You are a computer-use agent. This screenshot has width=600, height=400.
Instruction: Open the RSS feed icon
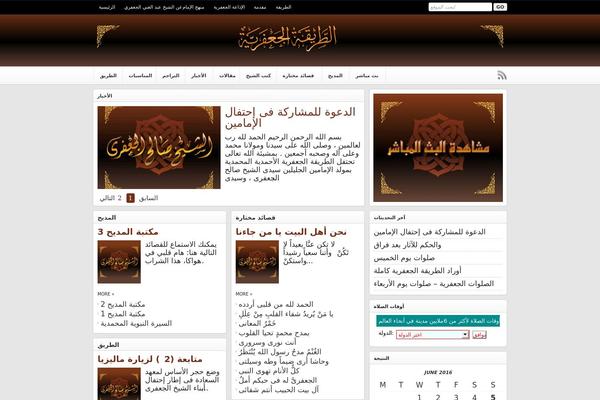click(502, 75)
